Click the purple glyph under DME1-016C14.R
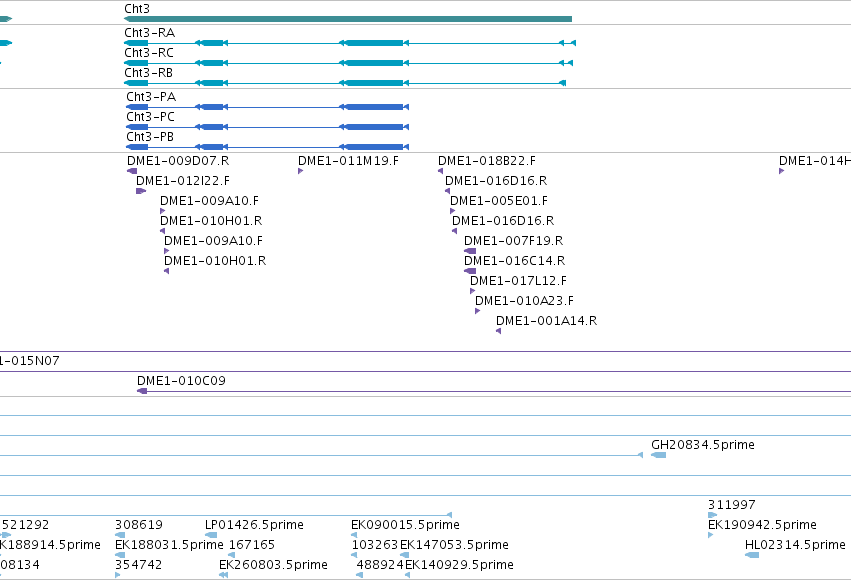The width and height of the screenshot is (851, 580). click(x=470, y=271)
